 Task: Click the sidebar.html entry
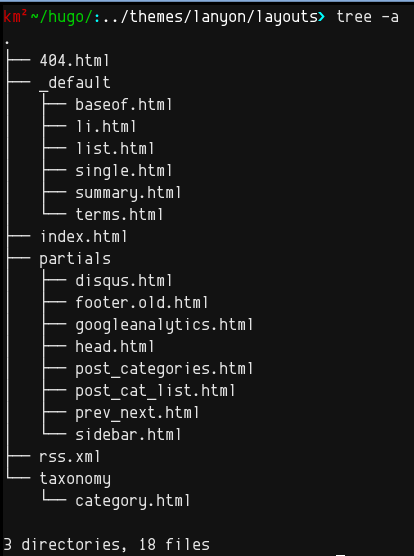click(x=128, y=434)
